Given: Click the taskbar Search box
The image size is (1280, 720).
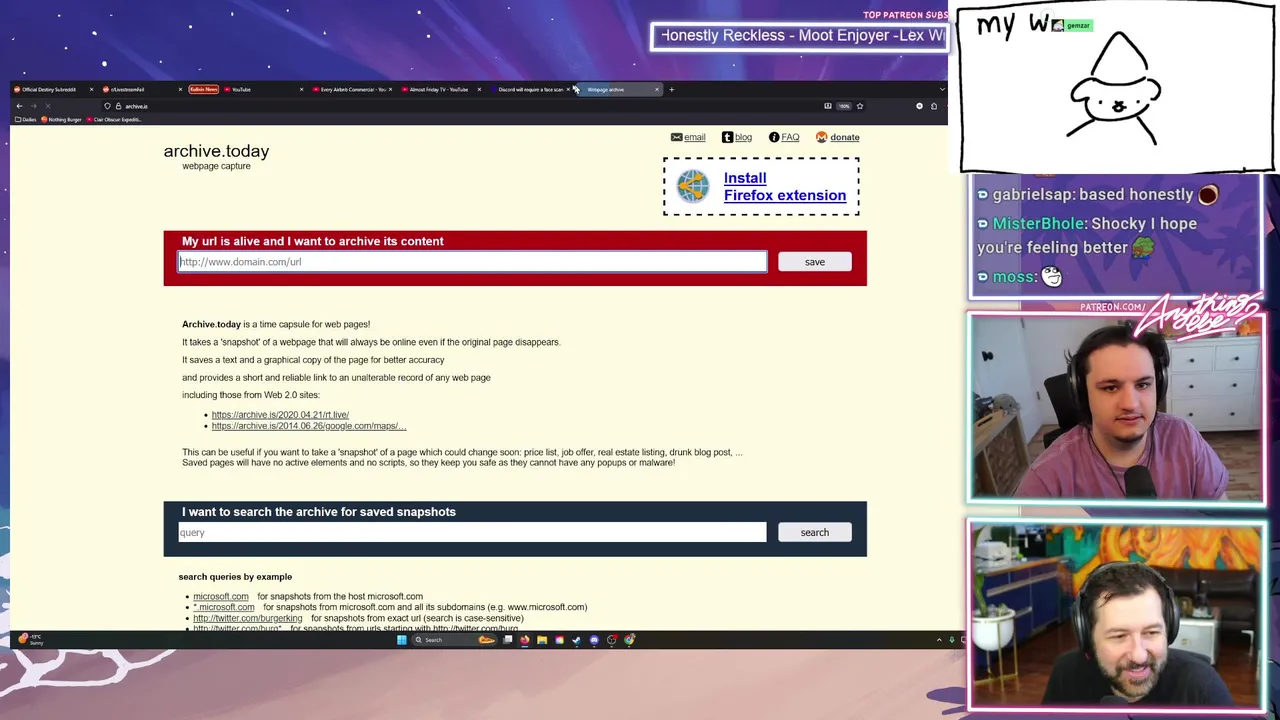Looking at the screenshot, I should [x=455, y=640].
